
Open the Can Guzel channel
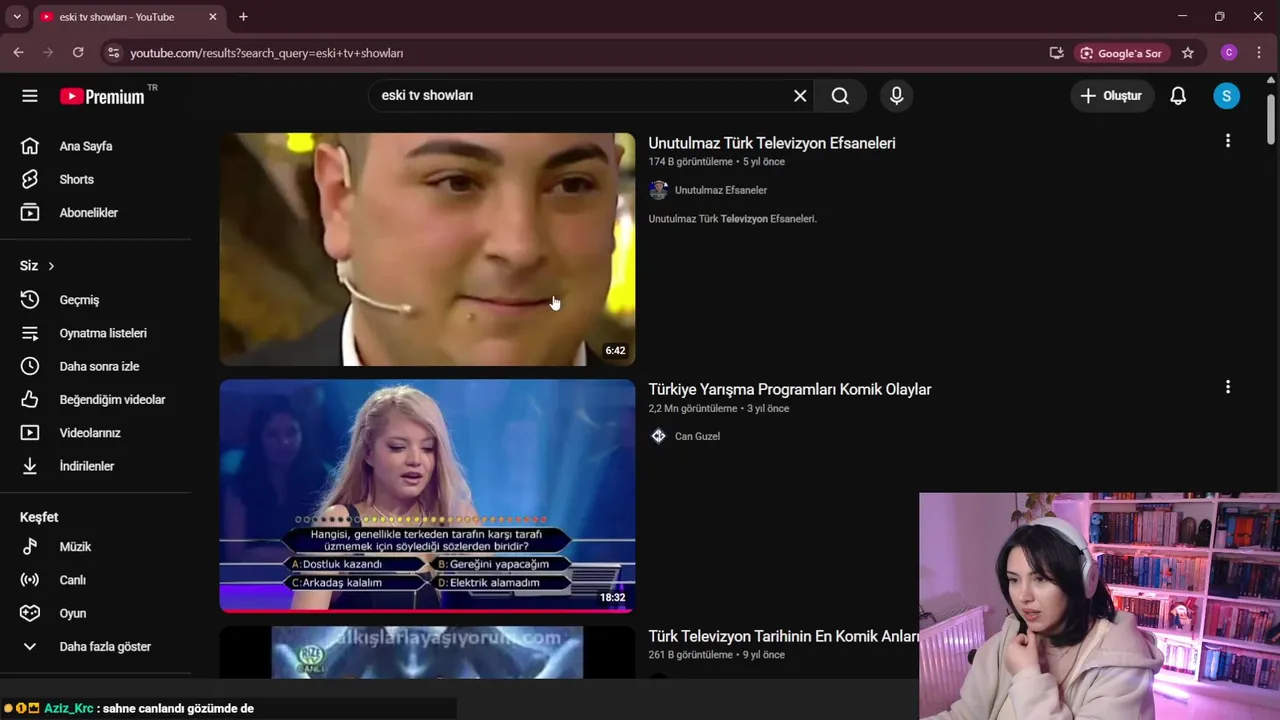click(x=697, y=436)
